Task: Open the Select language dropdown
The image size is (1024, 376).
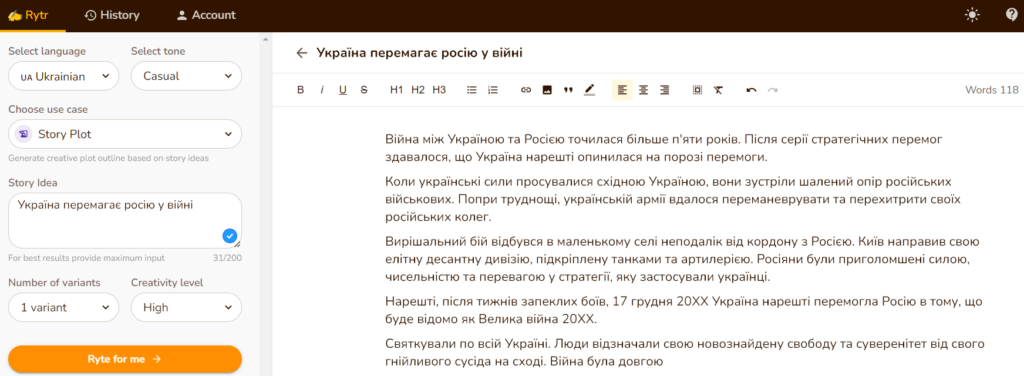Action: 63,76
